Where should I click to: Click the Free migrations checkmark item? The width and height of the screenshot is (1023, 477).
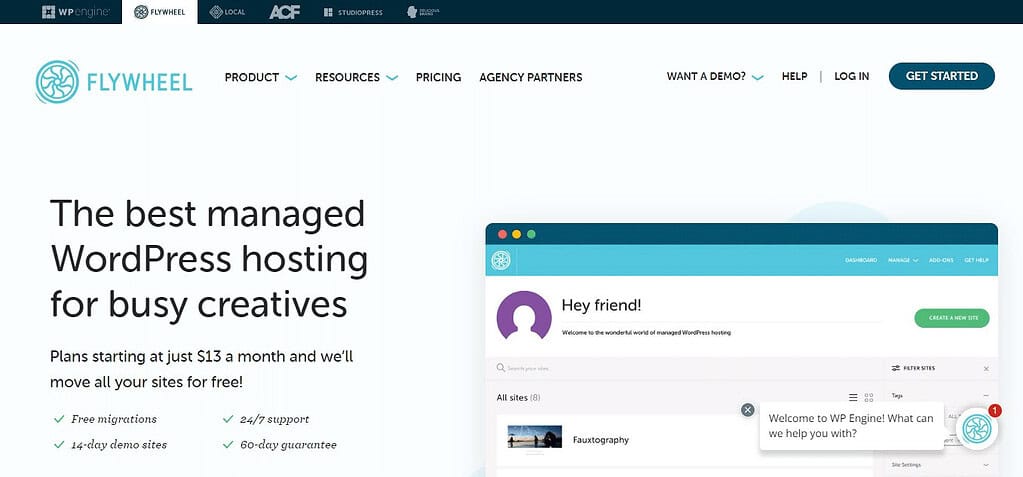tap(106, 419)
